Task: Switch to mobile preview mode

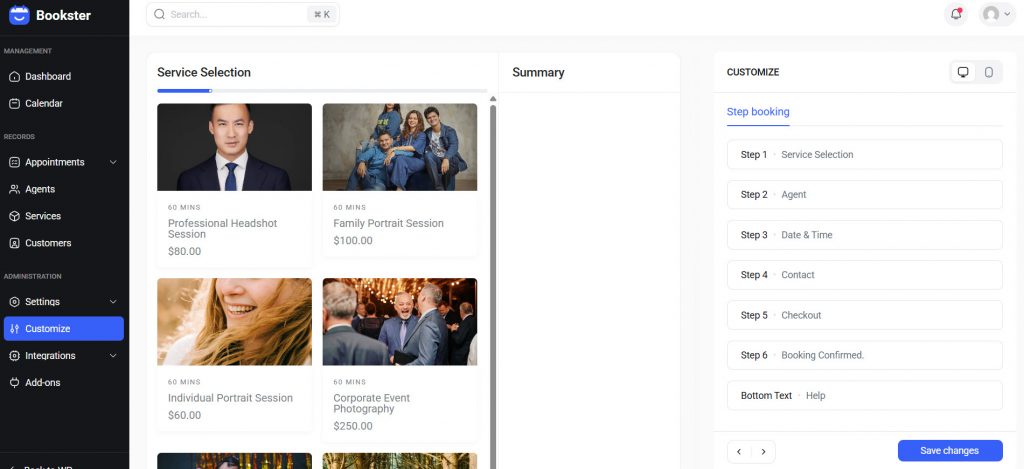Action: click(x=989, y=72)
